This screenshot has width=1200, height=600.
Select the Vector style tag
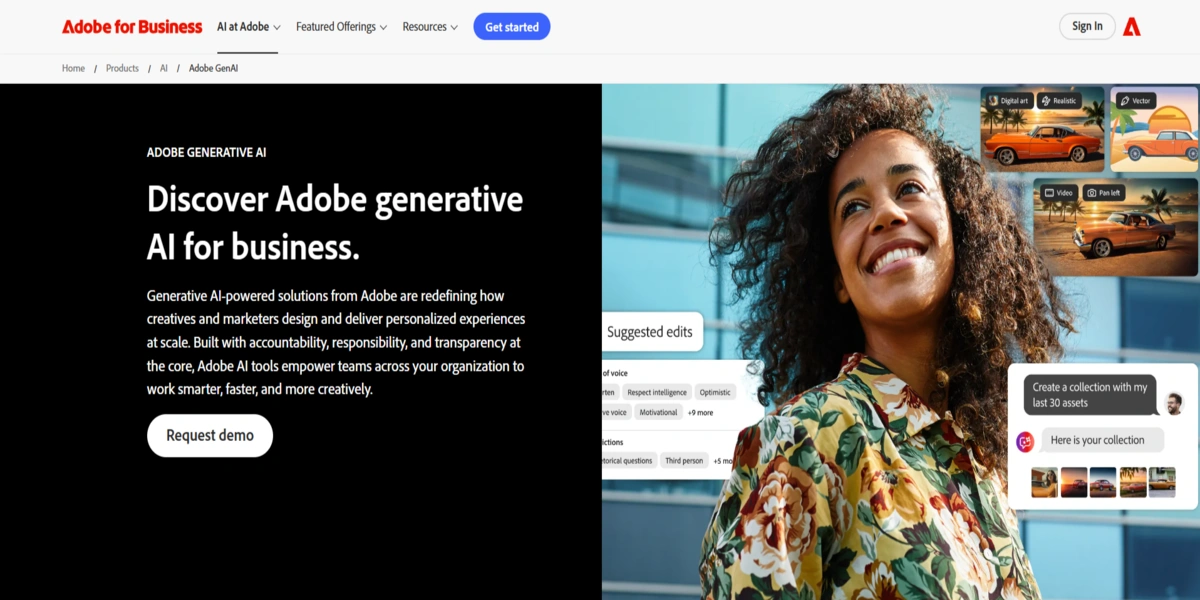coord(1135,101)
